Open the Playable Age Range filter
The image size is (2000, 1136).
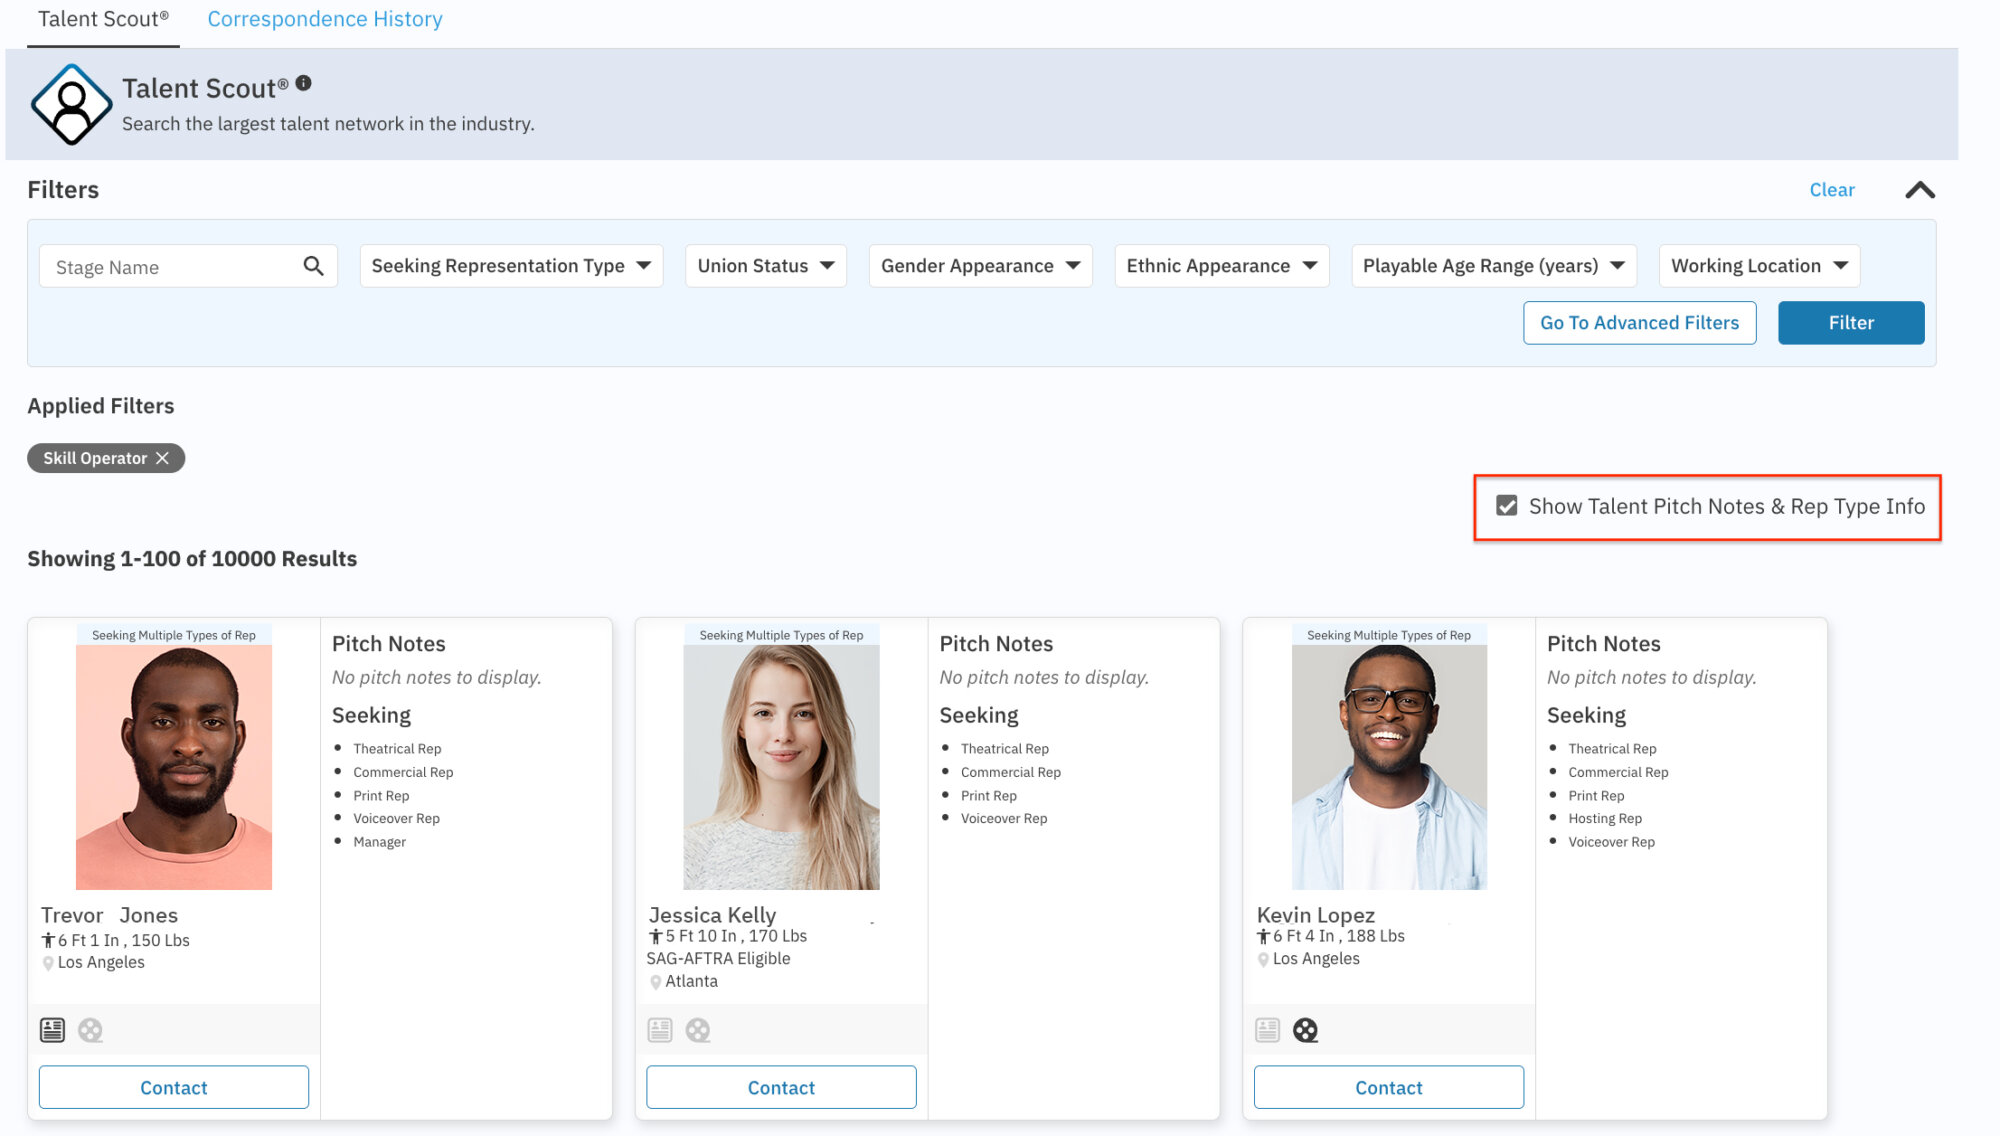[1493, 265]
